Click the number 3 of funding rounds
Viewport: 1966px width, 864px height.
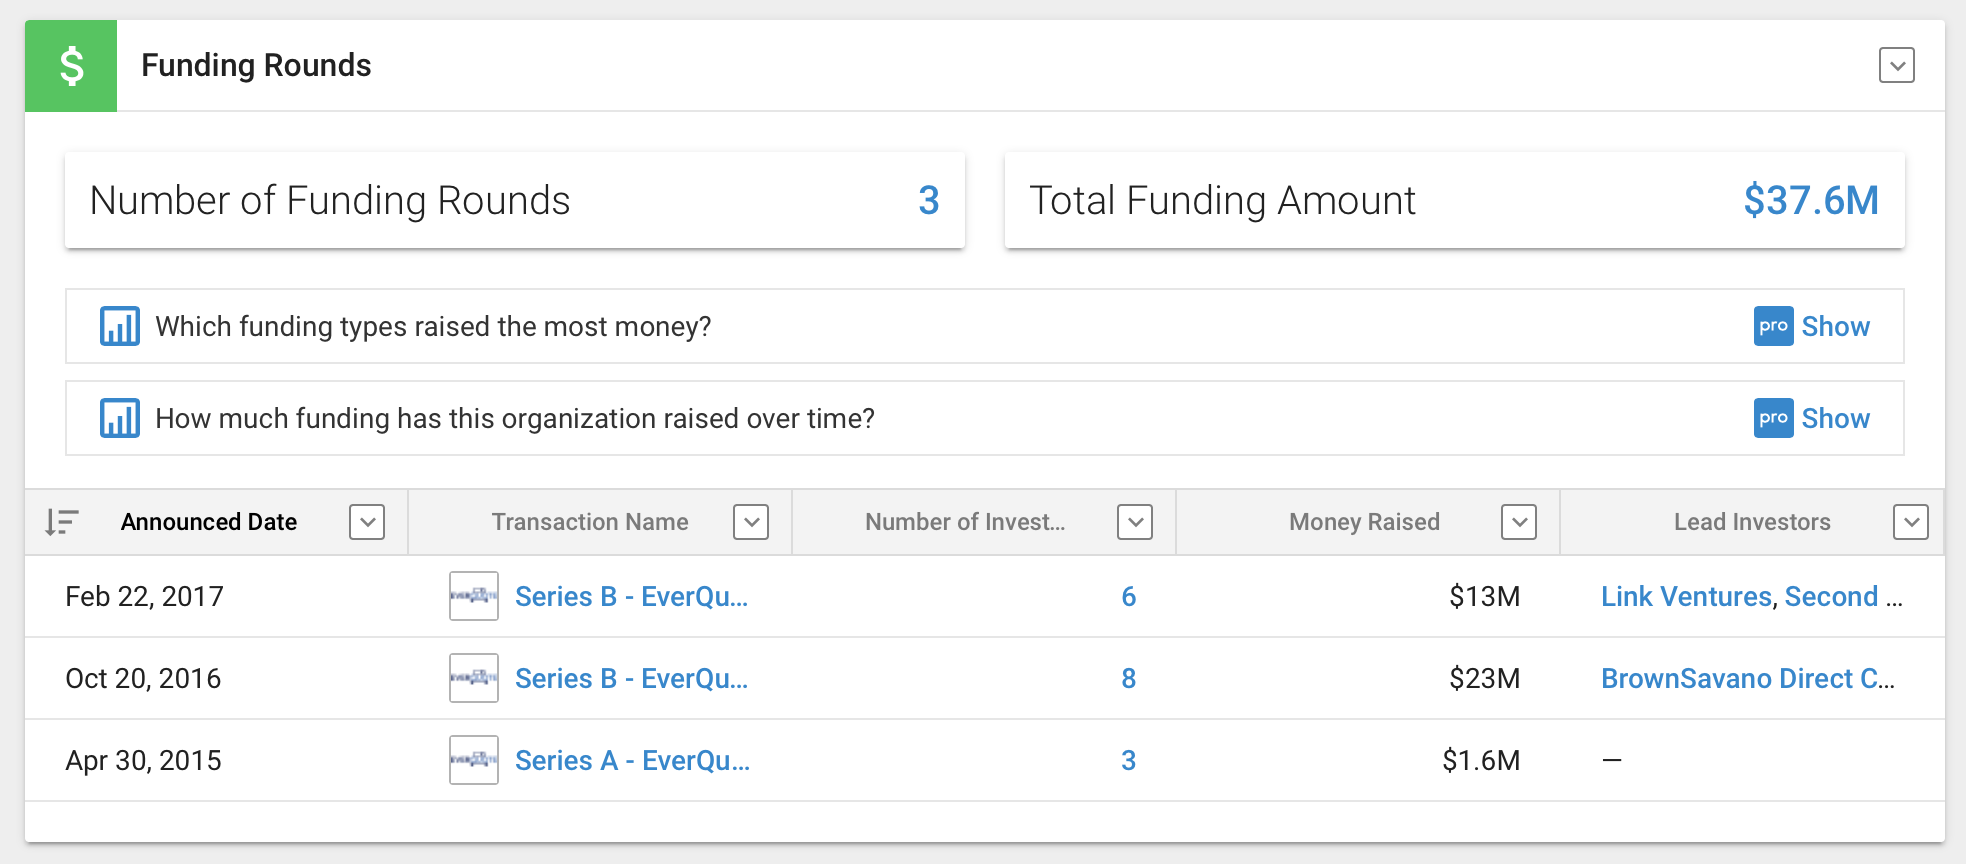[929, 200]
